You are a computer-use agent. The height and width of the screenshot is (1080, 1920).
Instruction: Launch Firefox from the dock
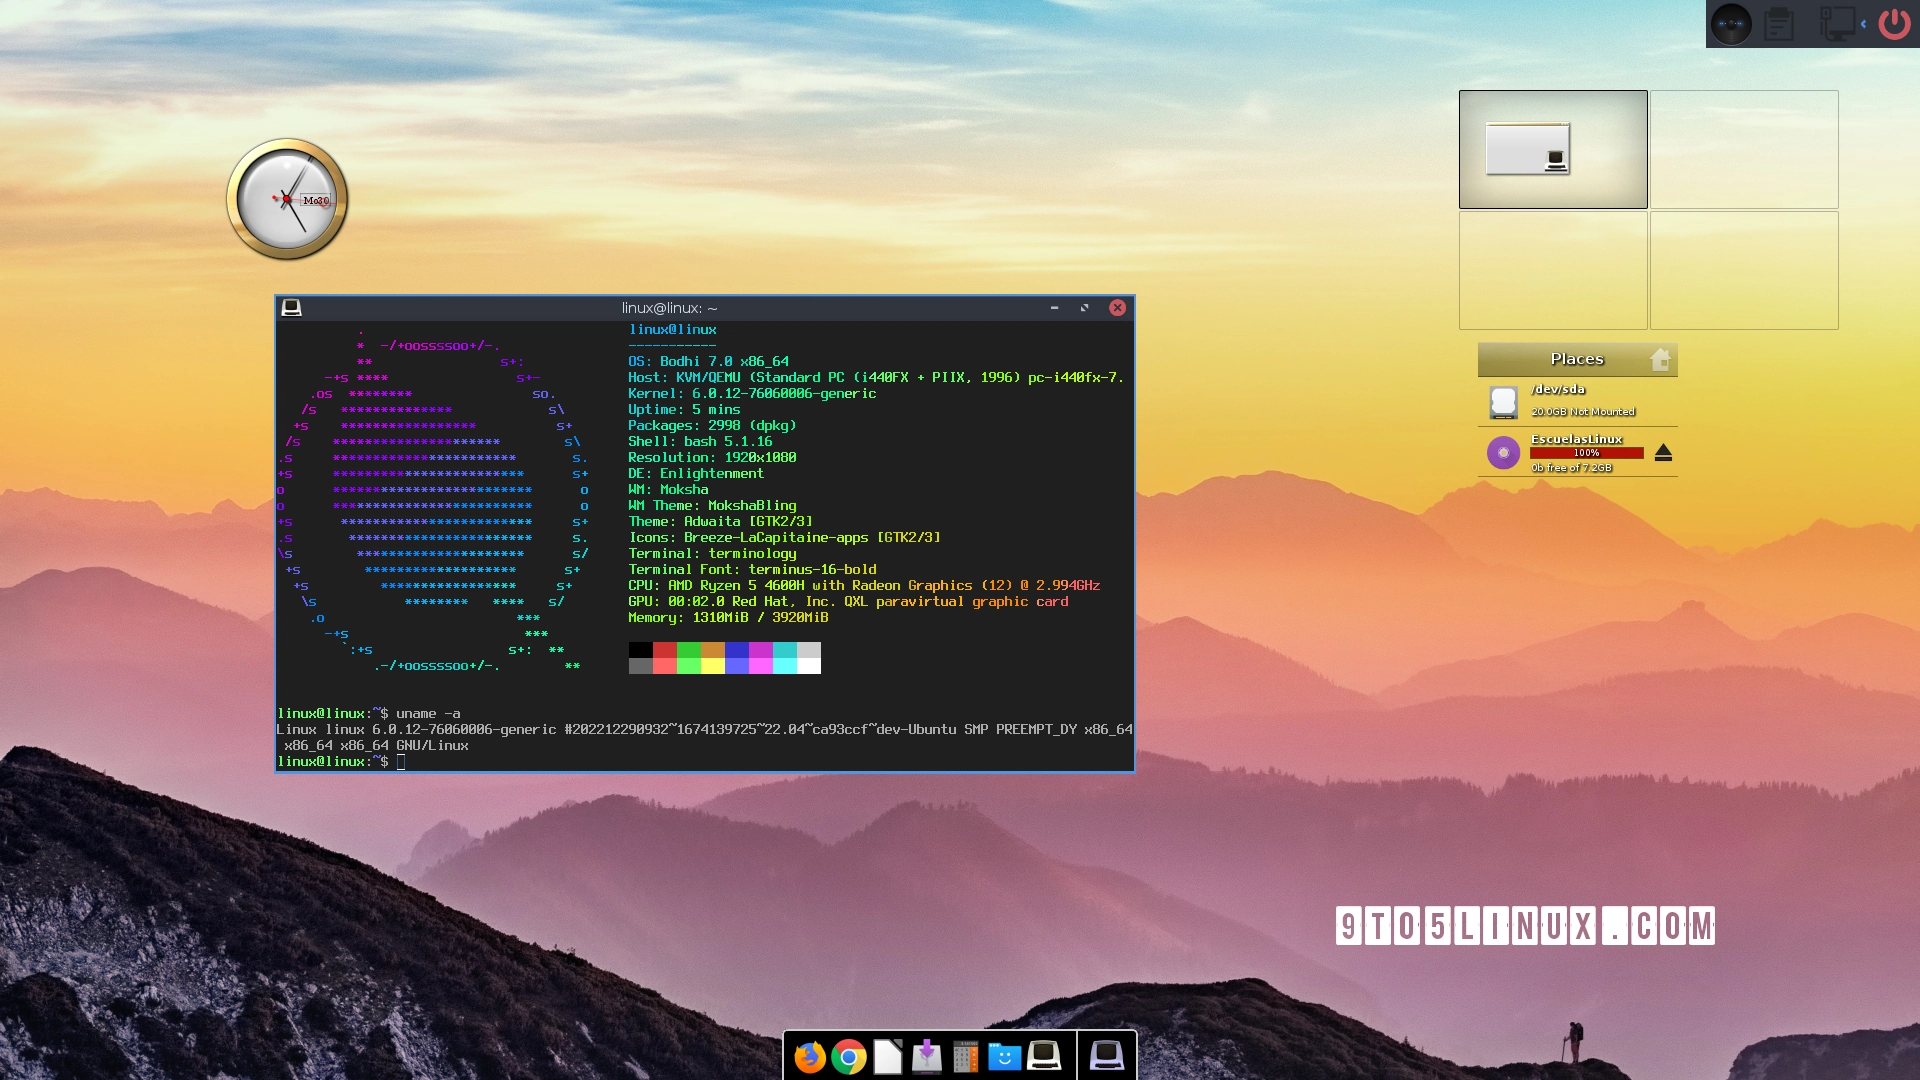[x=810, y=1055]
